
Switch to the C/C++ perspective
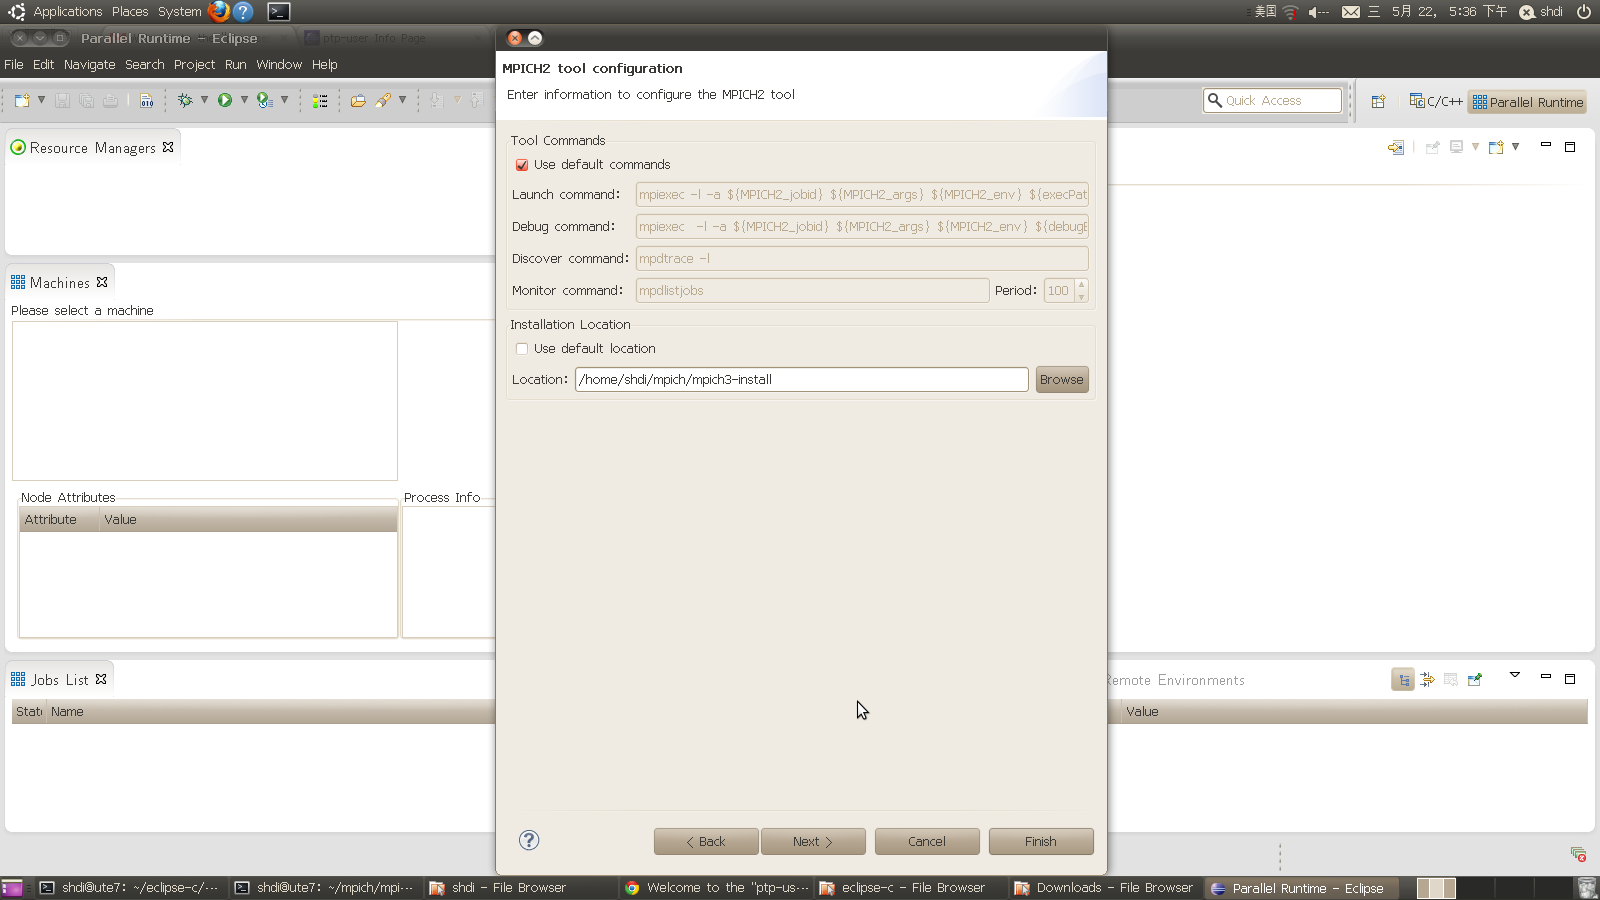click(x=1436, y=101)
